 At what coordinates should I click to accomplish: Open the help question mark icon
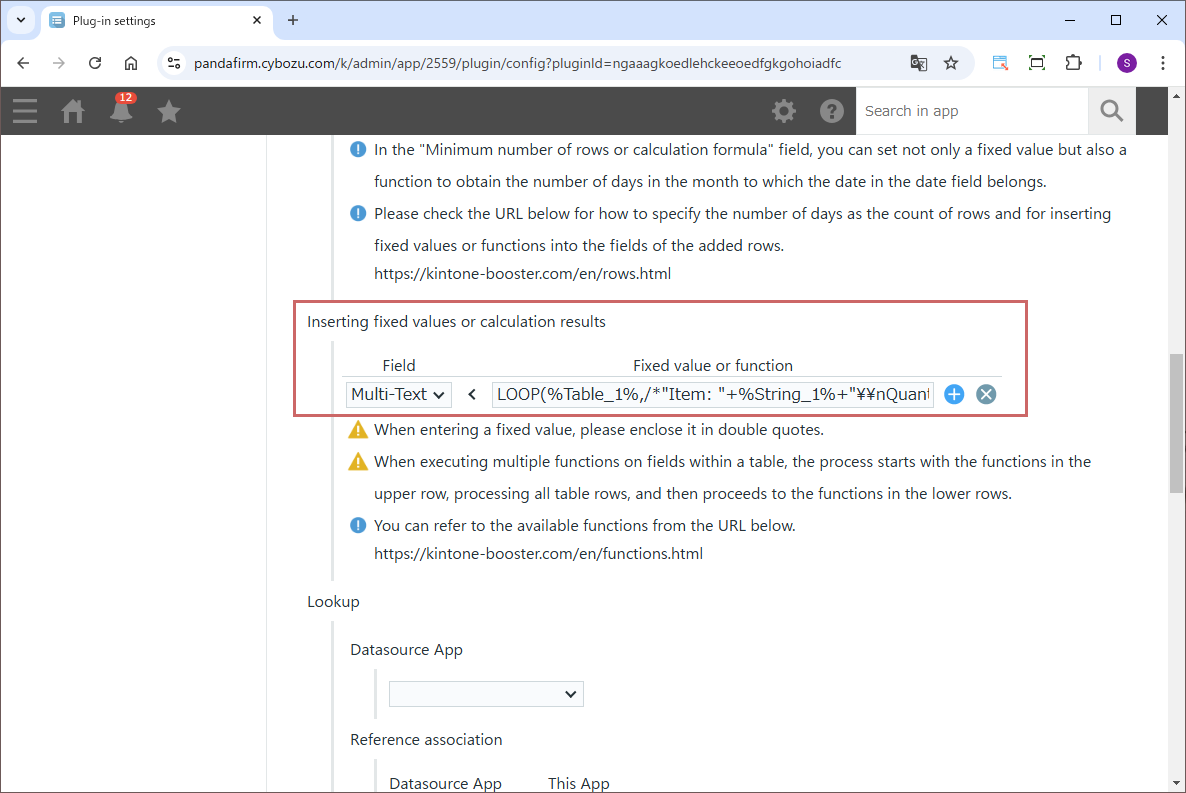(832, 111)
